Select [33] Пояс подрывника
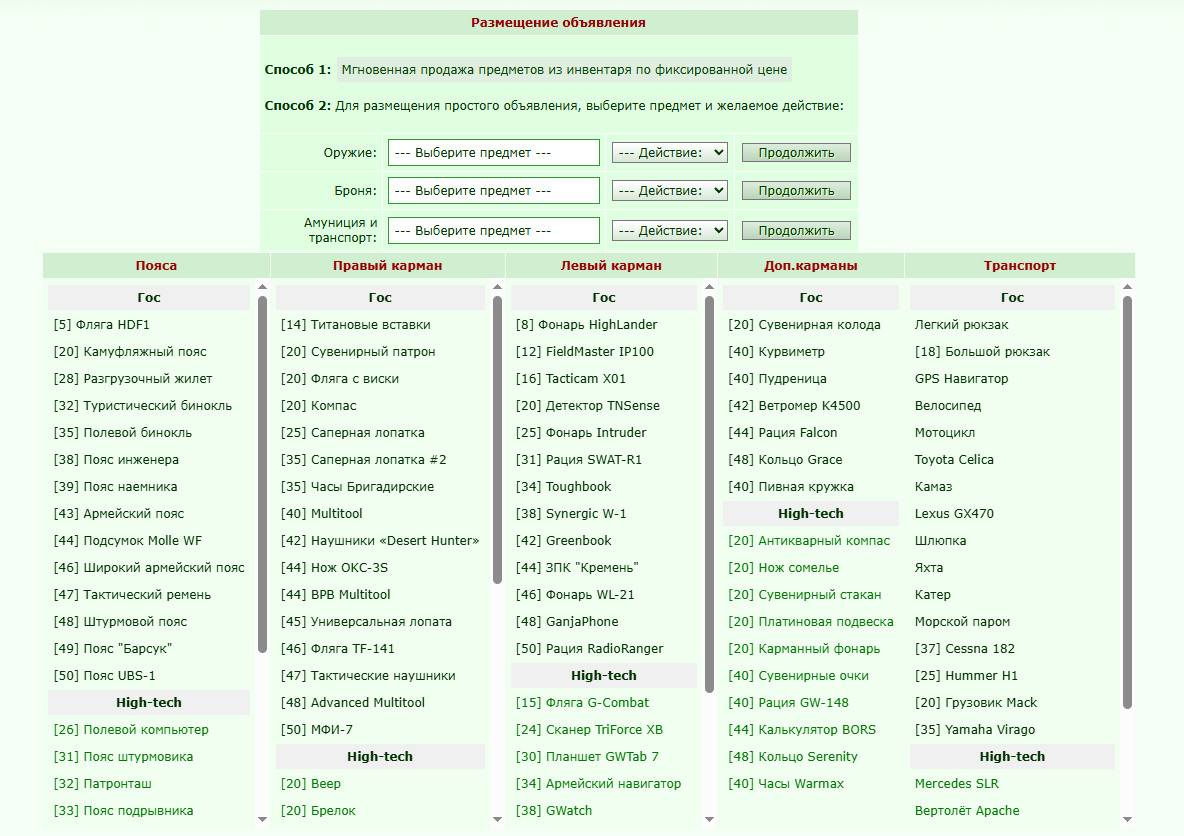Image resolution: width=1184 pixels, height=836 pixels. pos(123,811)
